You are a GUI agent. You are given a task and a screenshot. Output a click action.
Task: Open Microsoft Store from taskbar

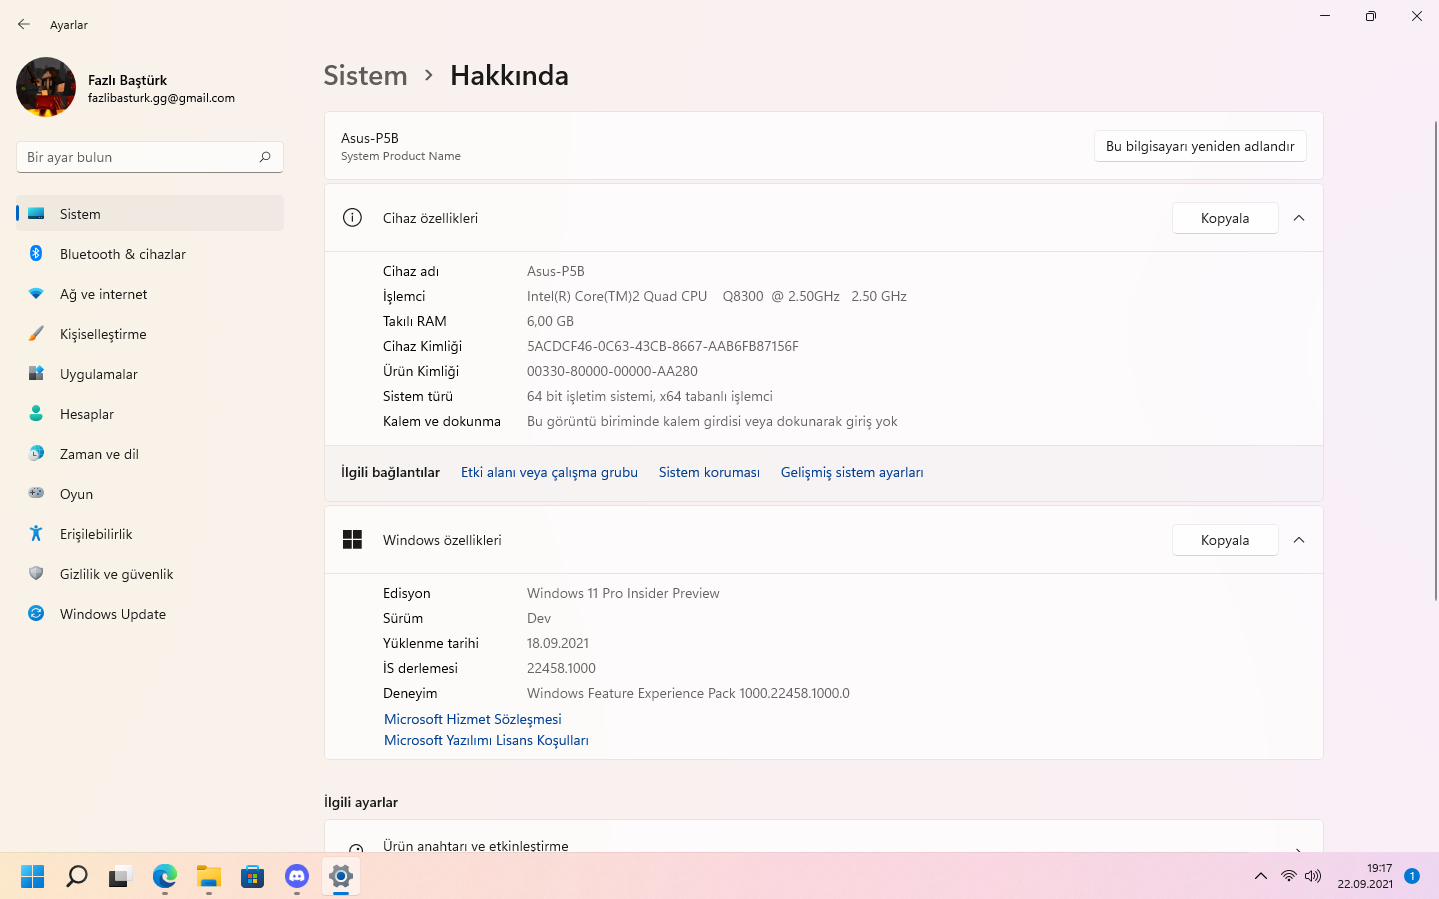253,877
